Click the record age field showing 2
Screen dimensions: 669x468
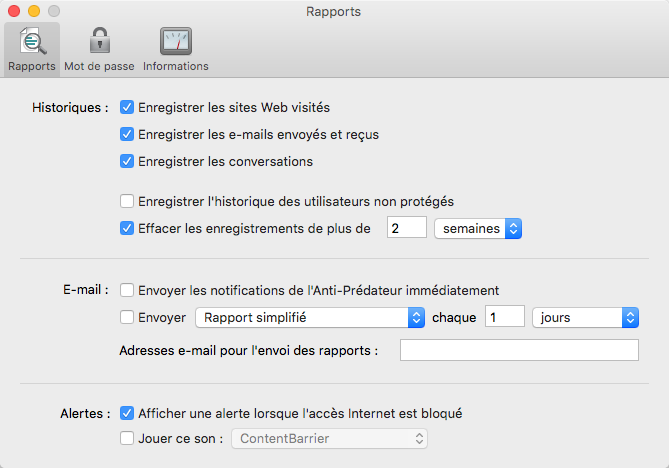point(407,228)
